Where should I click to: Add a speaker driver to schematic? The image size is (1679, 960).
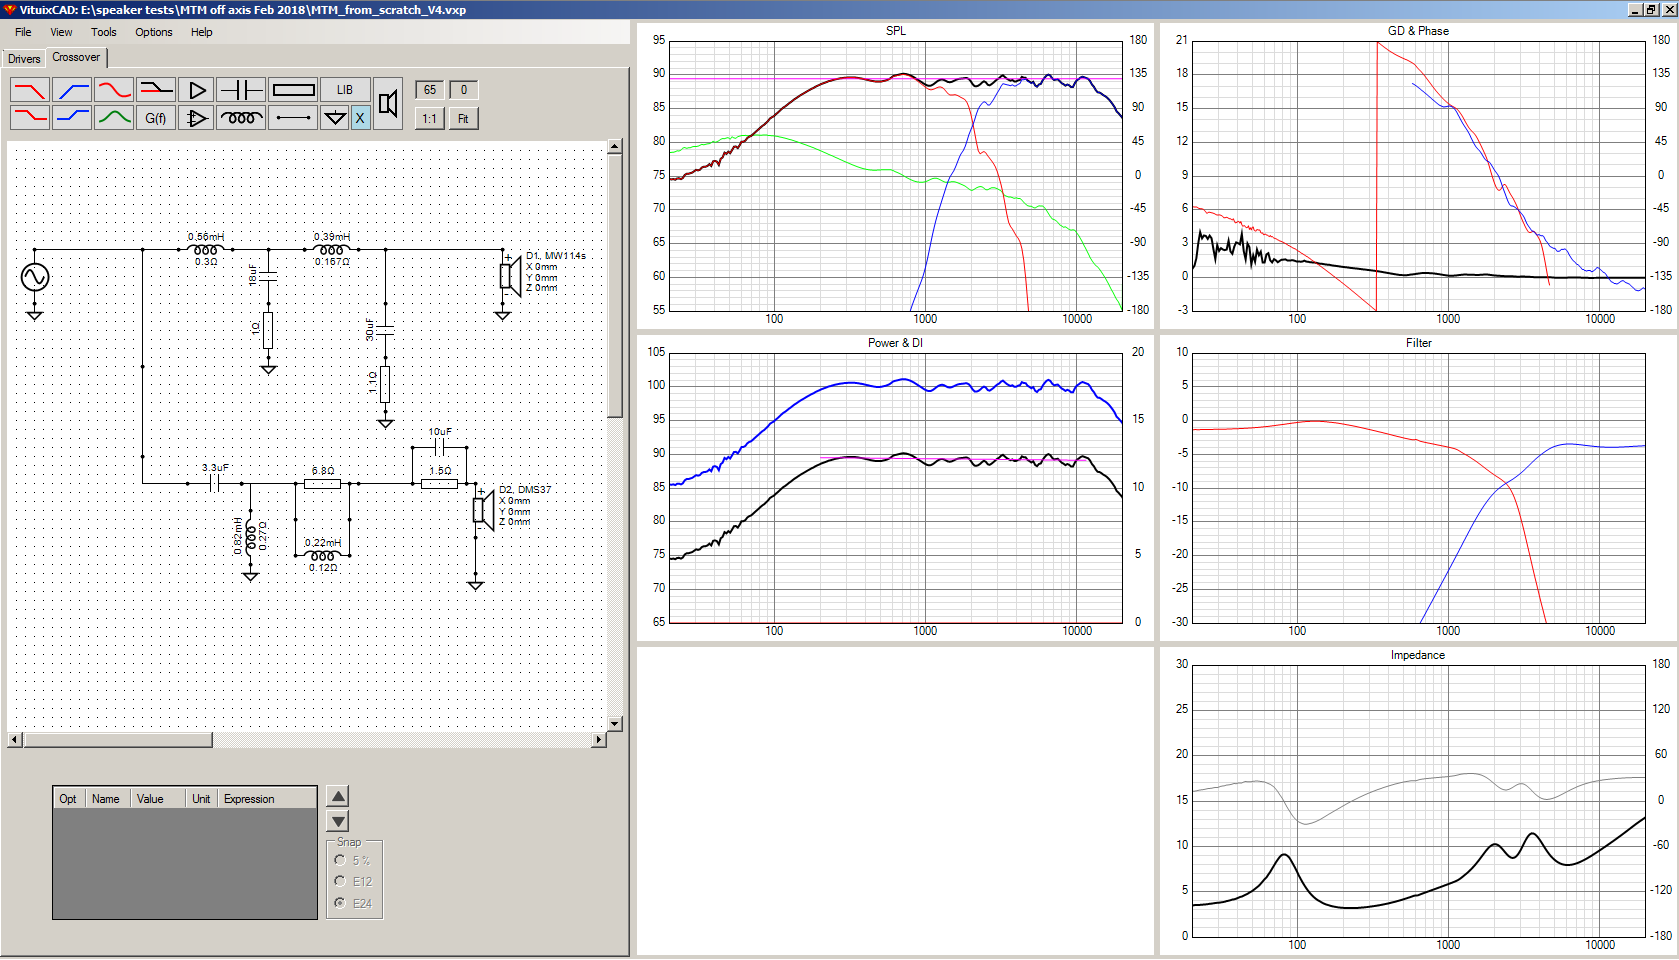point(389,103)
